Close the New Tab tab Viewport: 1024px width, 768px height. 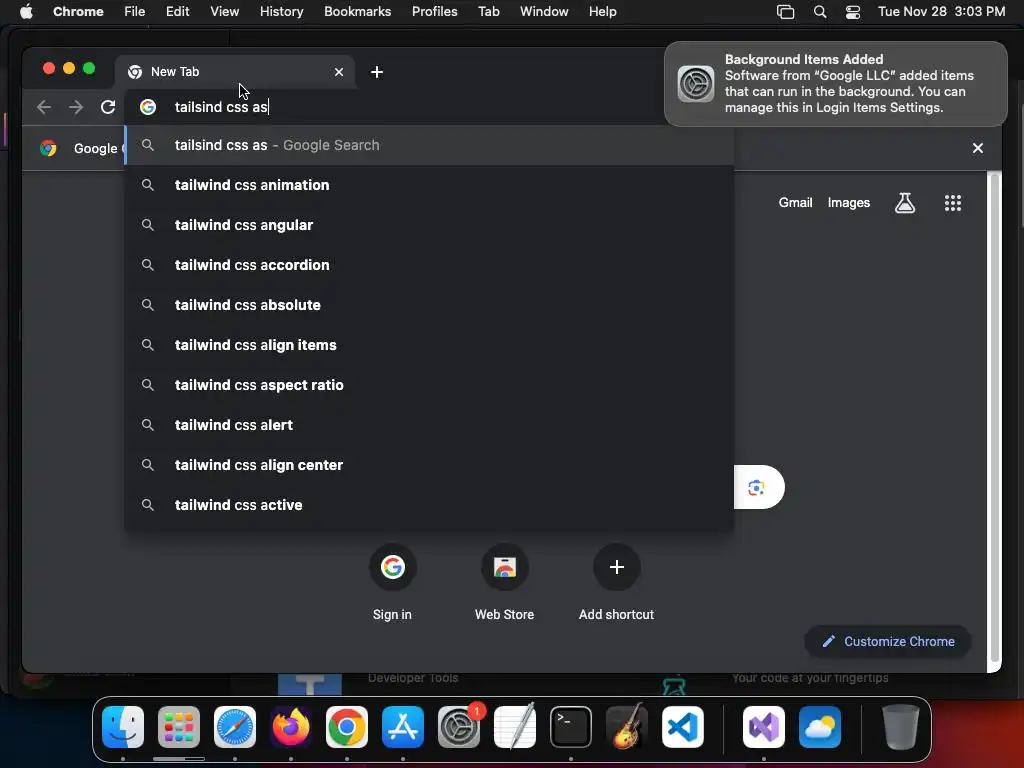point(339,72)
